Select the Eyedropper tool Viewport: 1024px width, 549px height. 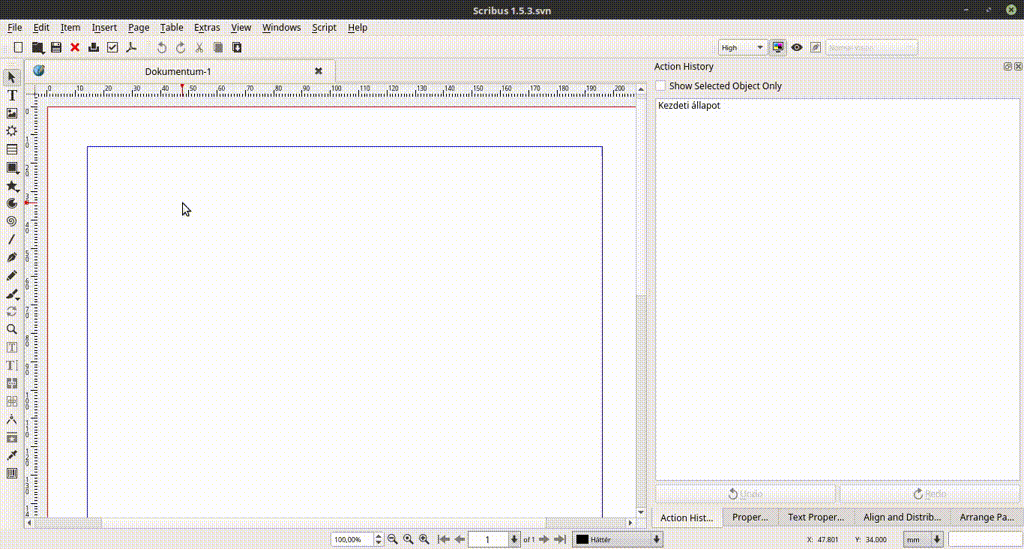click(x=12, y=455)
